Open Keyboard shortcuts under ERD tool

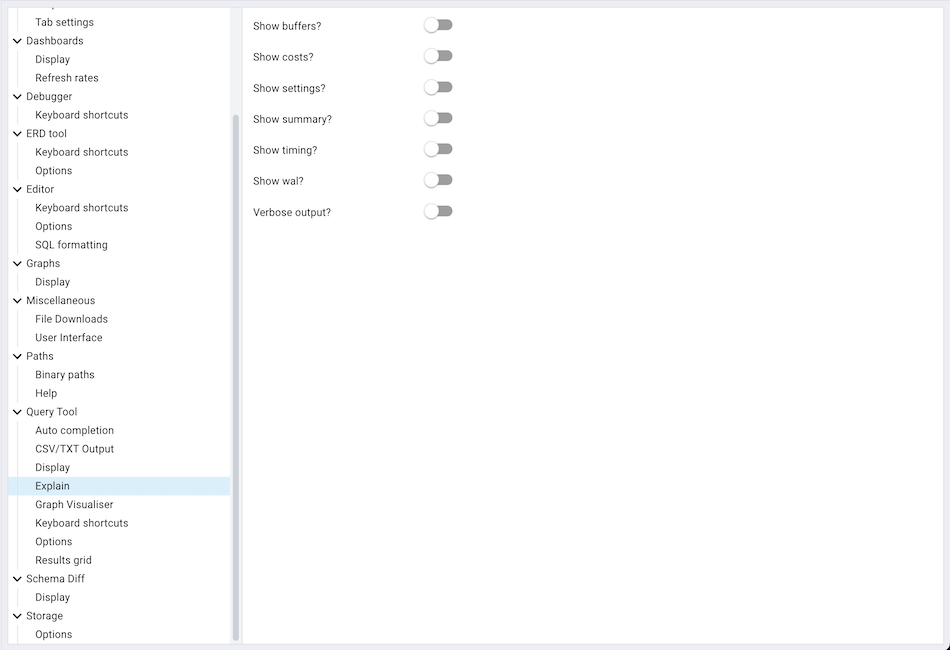point(81,151)
